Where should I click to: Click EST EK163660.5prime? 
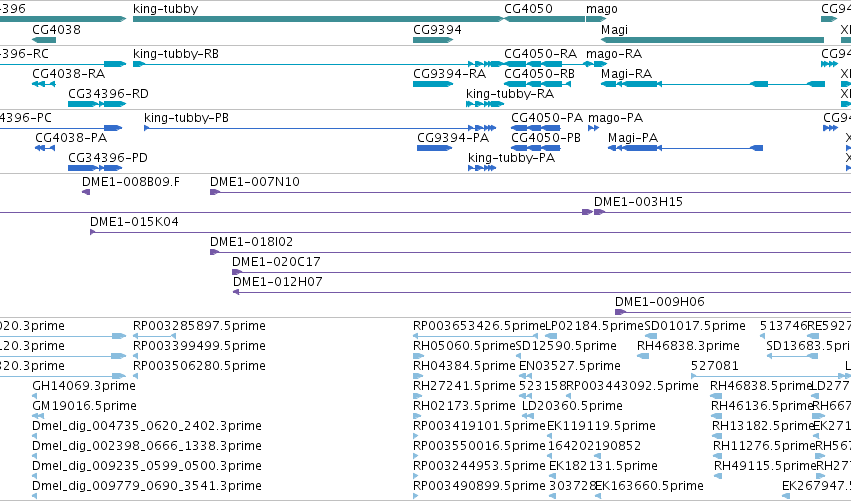(599, 496)
